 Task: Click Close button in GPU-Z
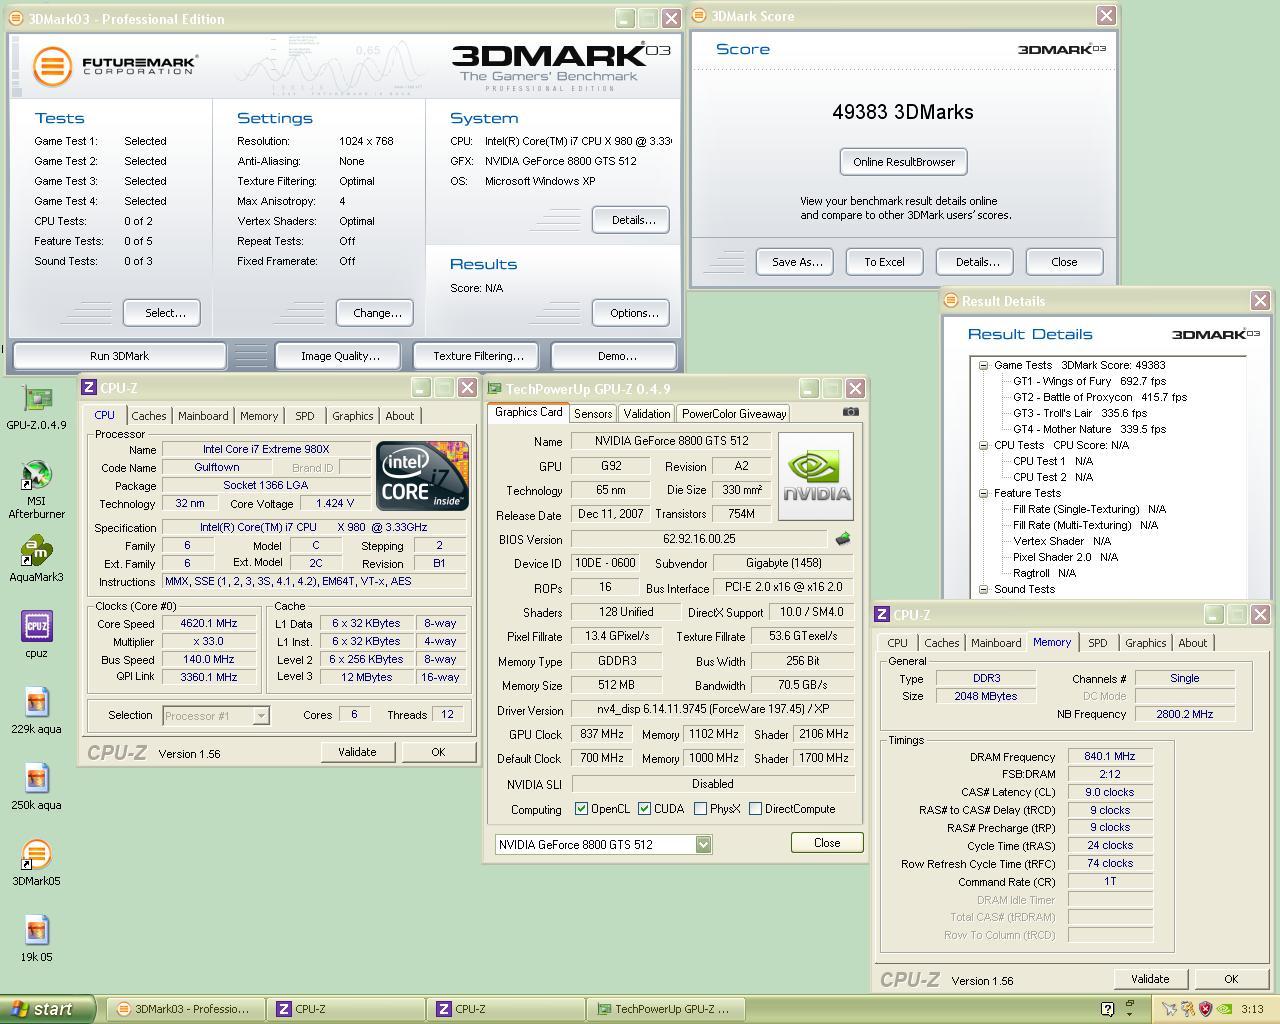coord(827,843)
